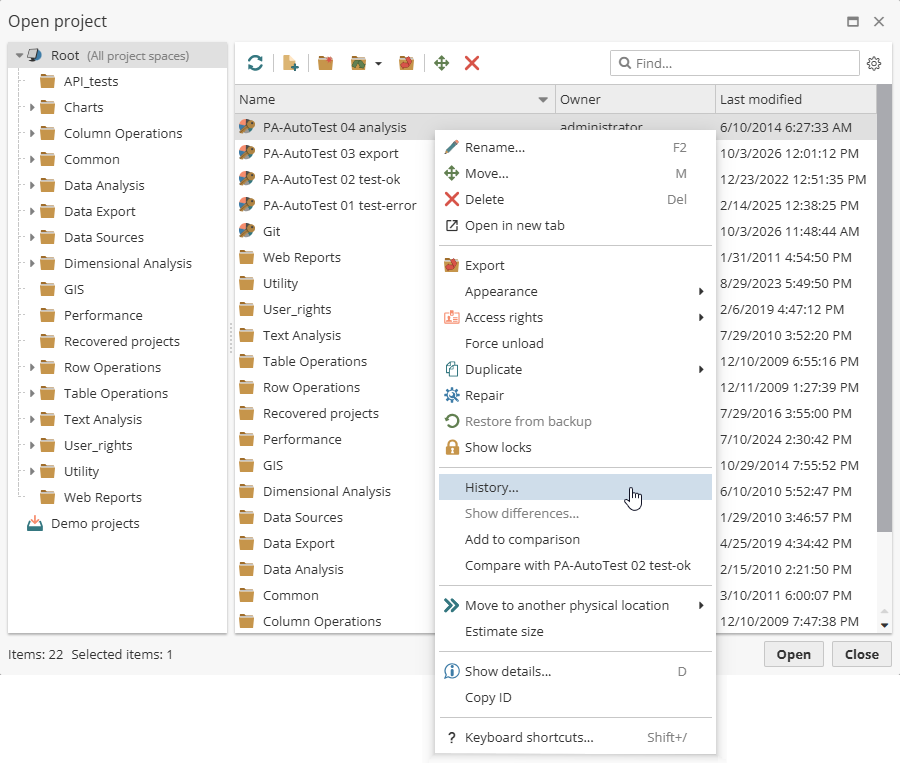Viewport: 900px width, 763px height.
Task: Expand the Column Operations tree folder
Action: [32, 133]
